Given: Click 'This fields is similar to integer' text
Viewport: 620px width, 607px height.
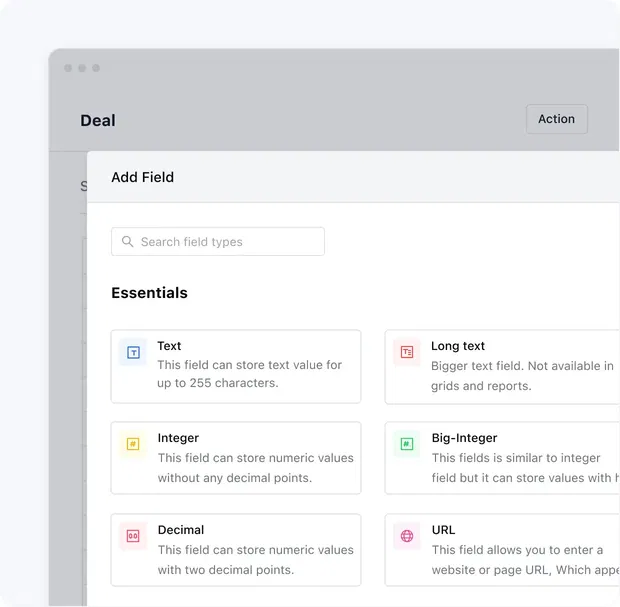Looking at the screenshot, I should pos(516,458).
